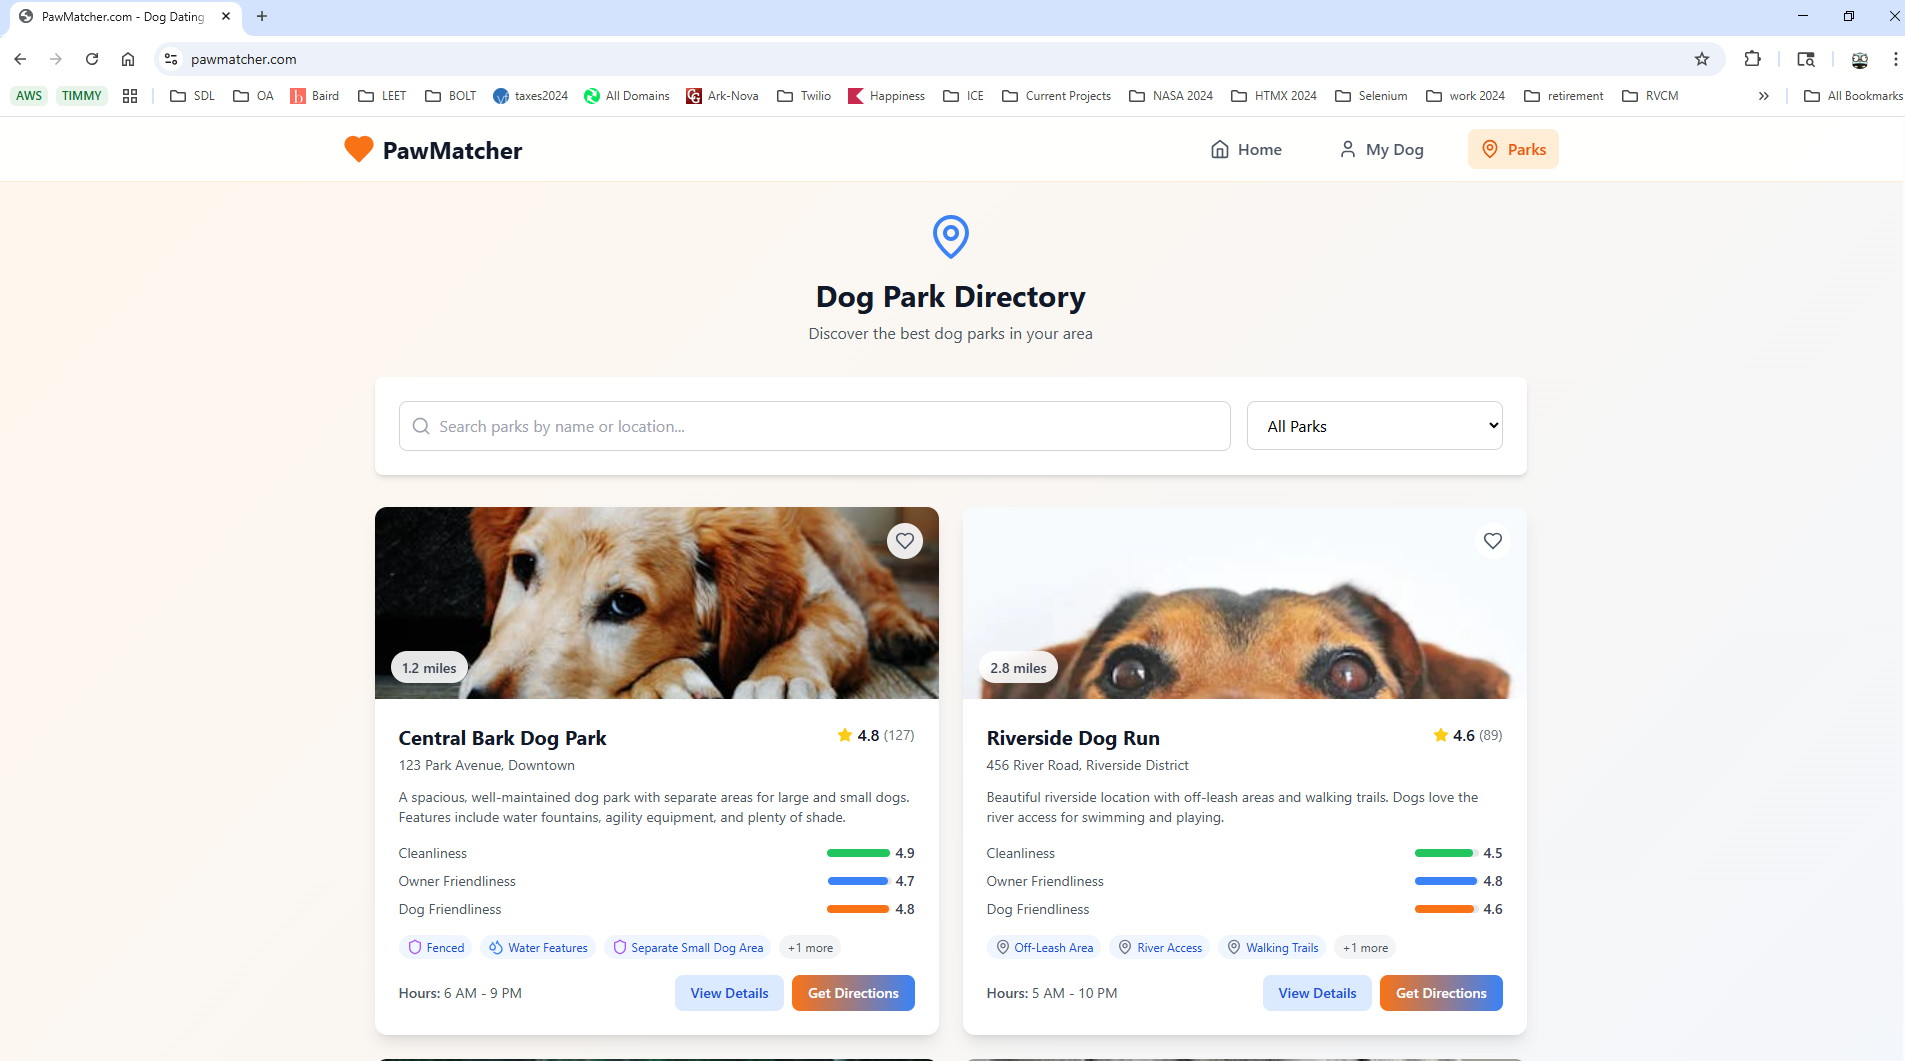
Task: Open the apps grid bookmark icon
Action: pos(130,96)
